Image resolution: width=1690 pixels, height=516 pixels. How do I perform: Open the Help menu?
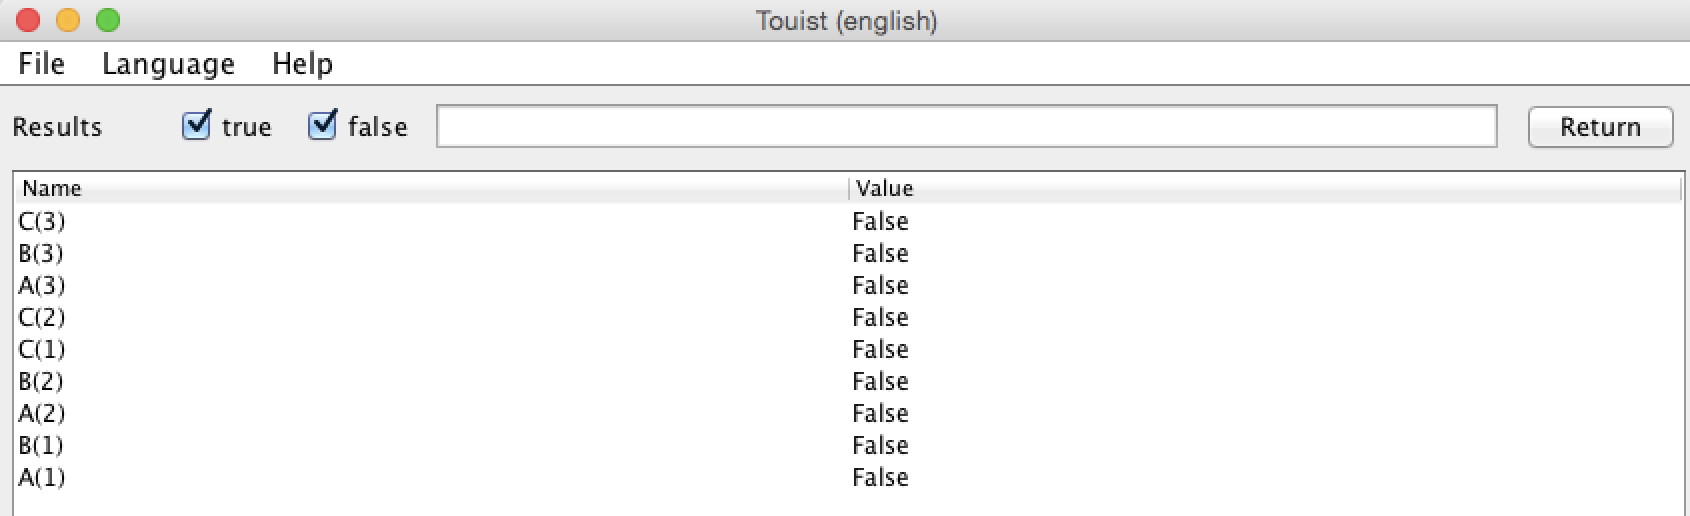(302, 64)
